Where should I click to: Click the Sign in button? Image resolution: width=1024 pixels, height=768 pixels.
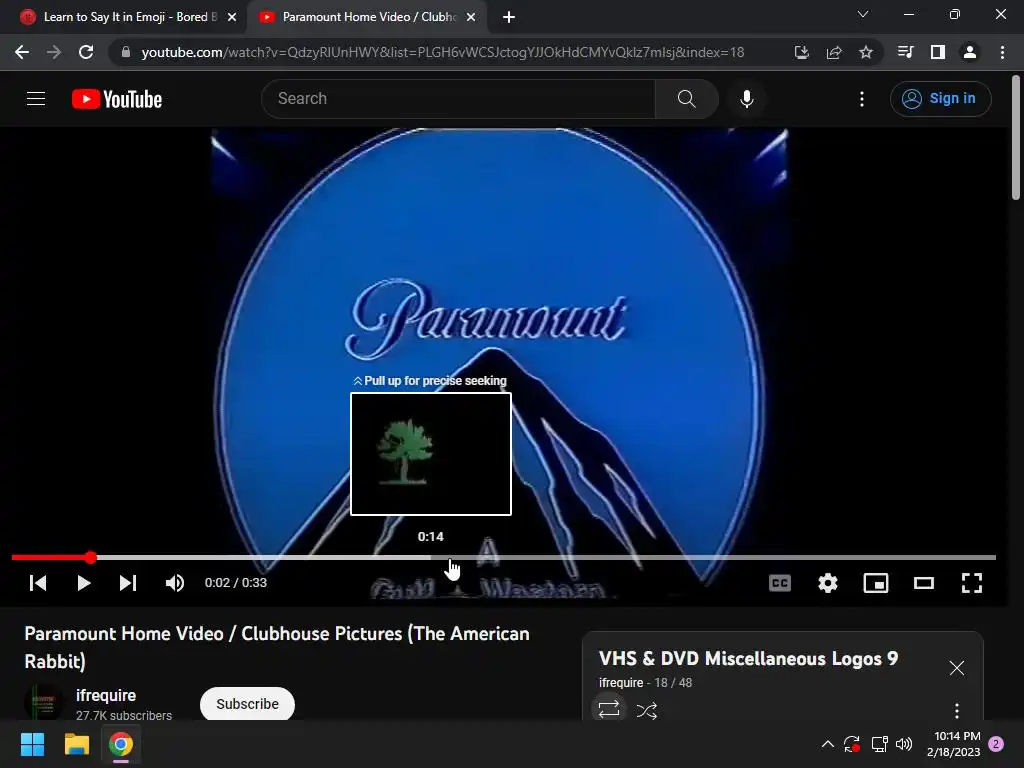pos(940,99)
